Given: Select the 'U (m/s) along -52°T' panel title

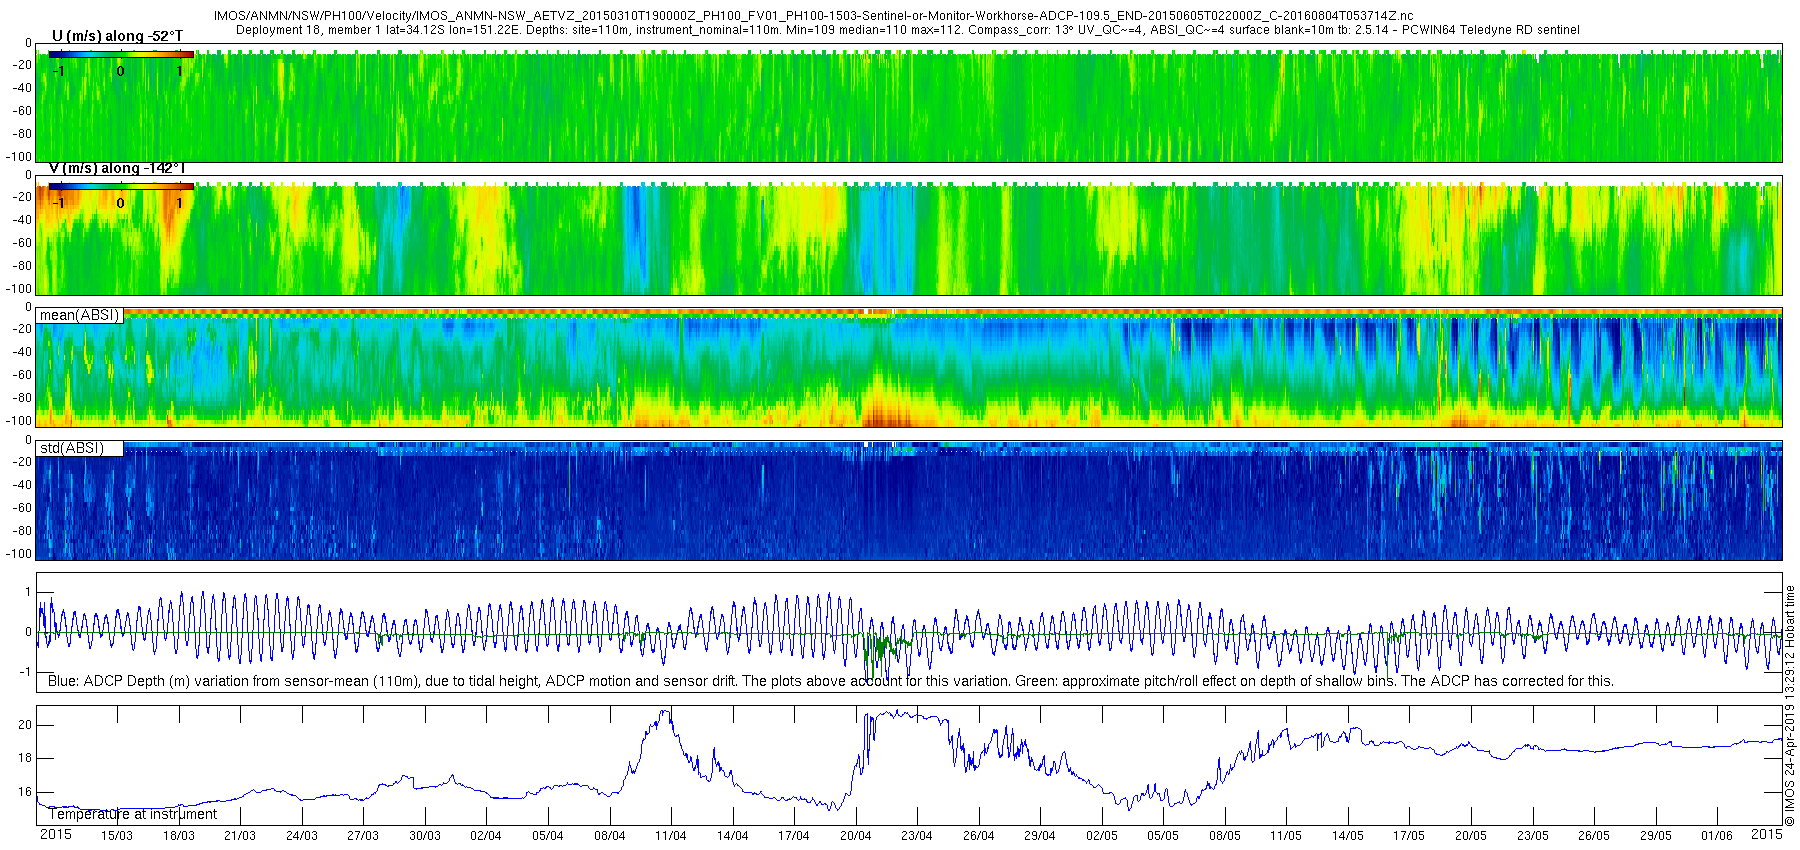Looking at the screenshot, I should (117, 36).
